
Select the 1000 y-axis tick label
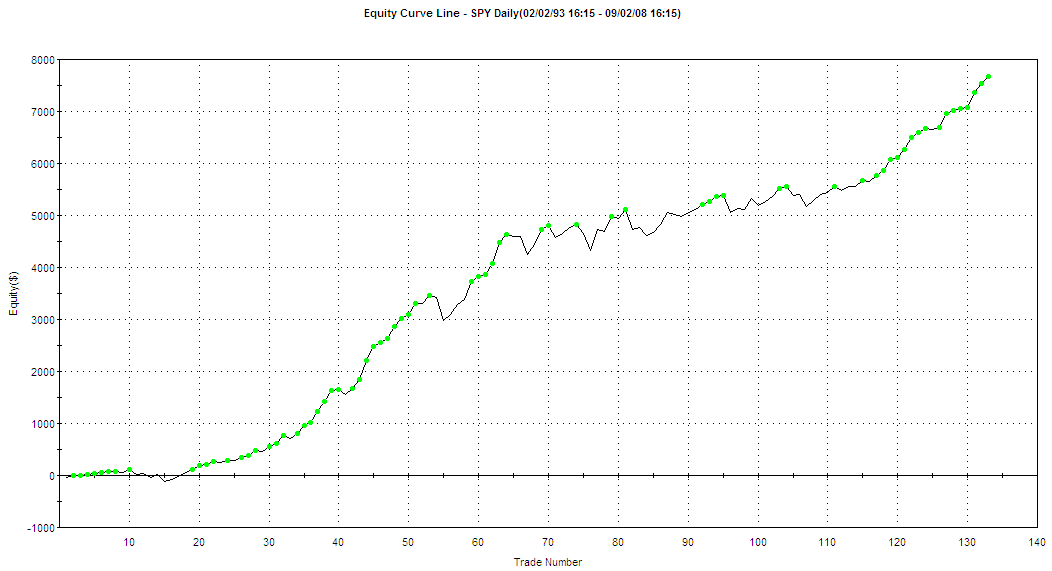click(43, 424)
